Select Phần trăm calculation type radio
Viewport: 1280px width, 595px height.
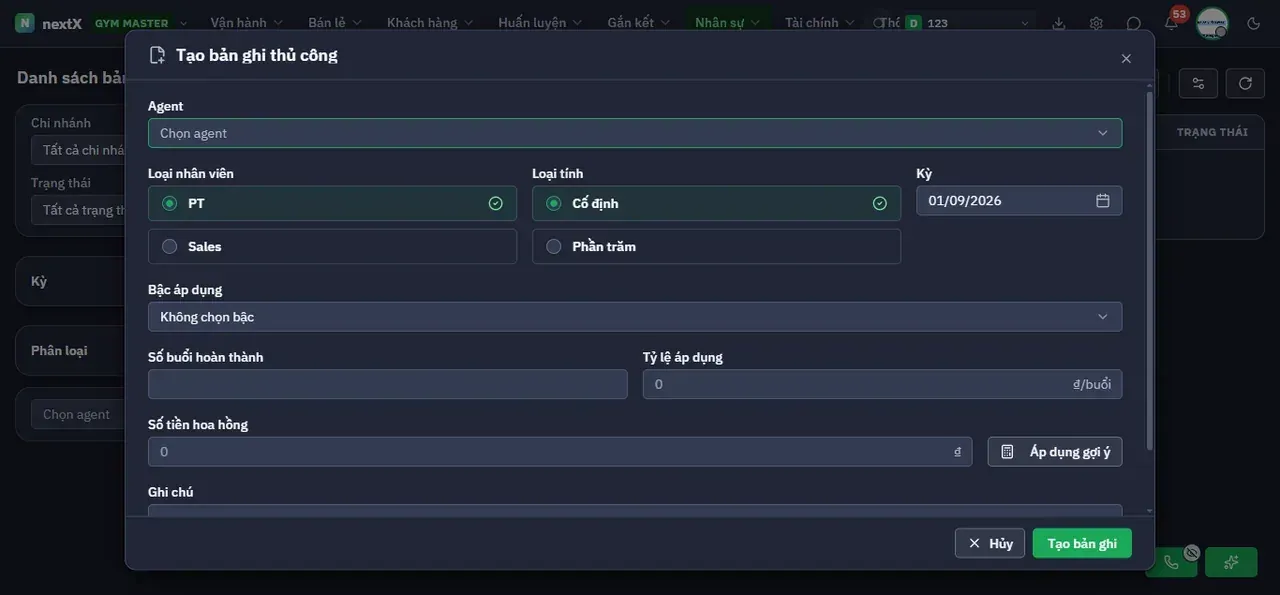pos(716,246)
